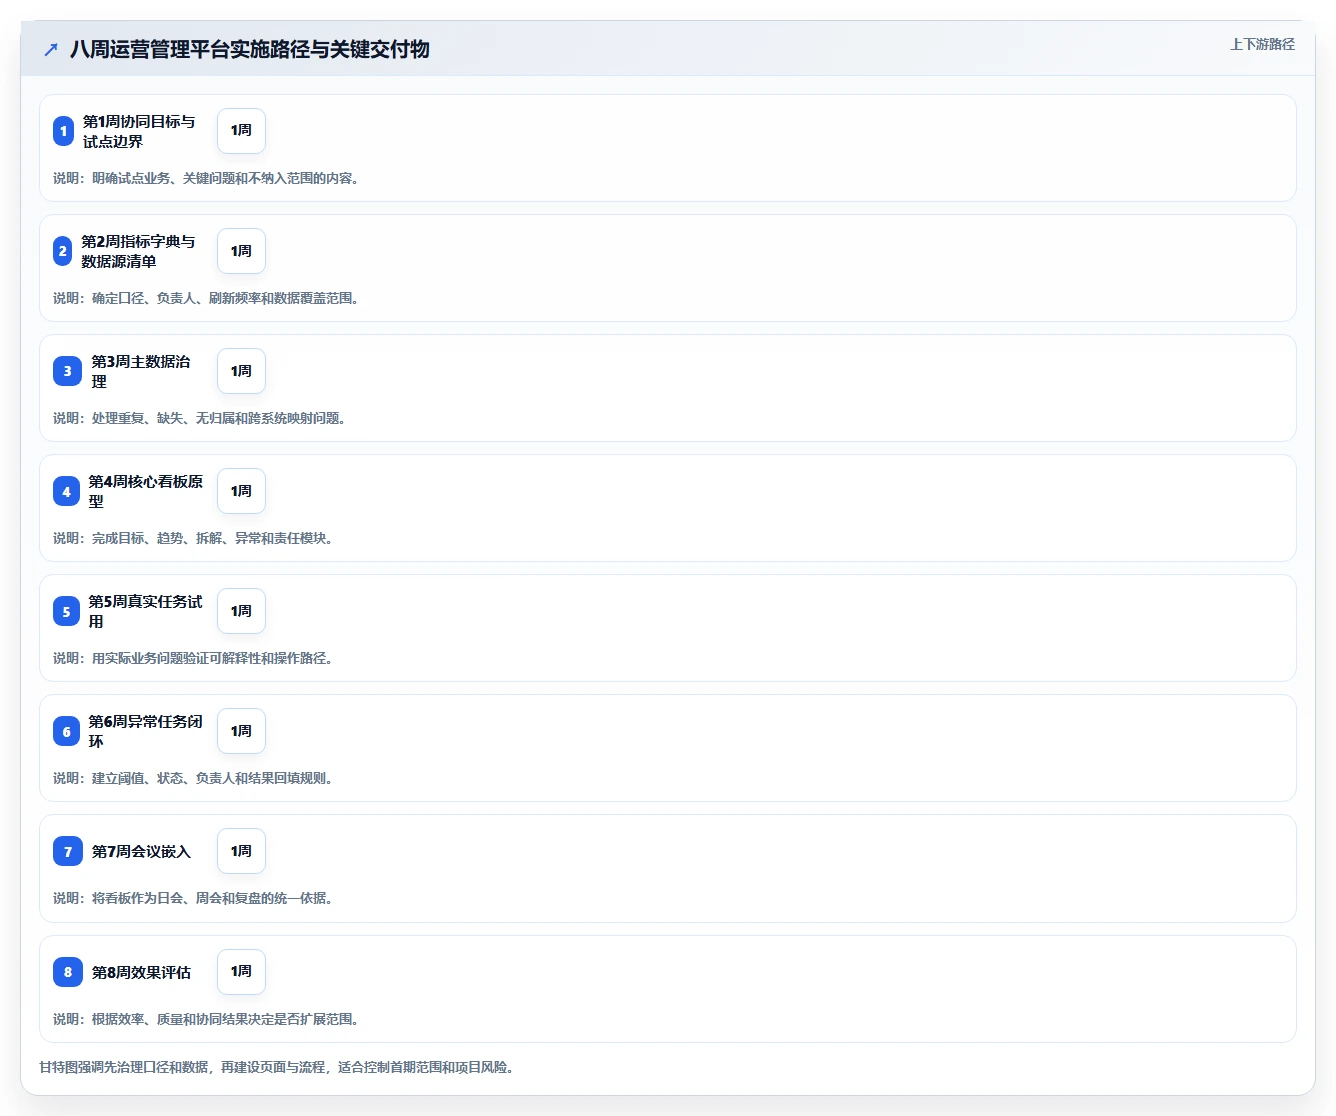Select the step 3 number badge
Image resolution: width=1336 pixels, height=1116 pixels.
pyautogui.click(x=68, y=371)
